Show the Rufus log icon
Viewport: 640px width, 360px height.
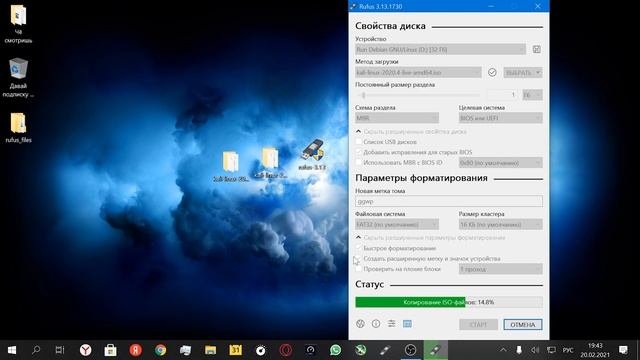(x=407, y=324)
